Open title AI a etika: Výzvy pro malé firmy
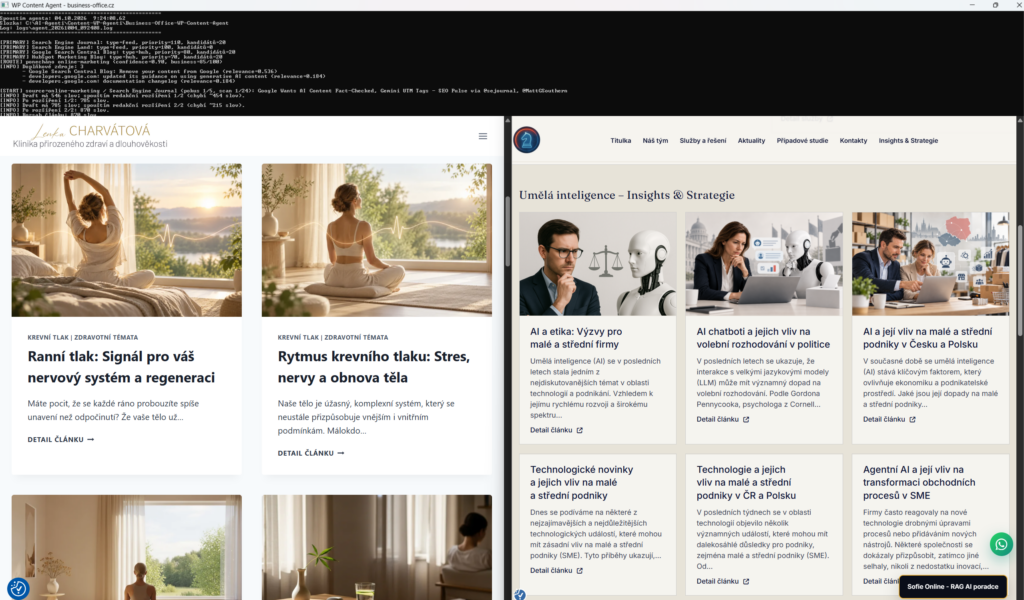1024x600 pixels. tap(575, 338)
